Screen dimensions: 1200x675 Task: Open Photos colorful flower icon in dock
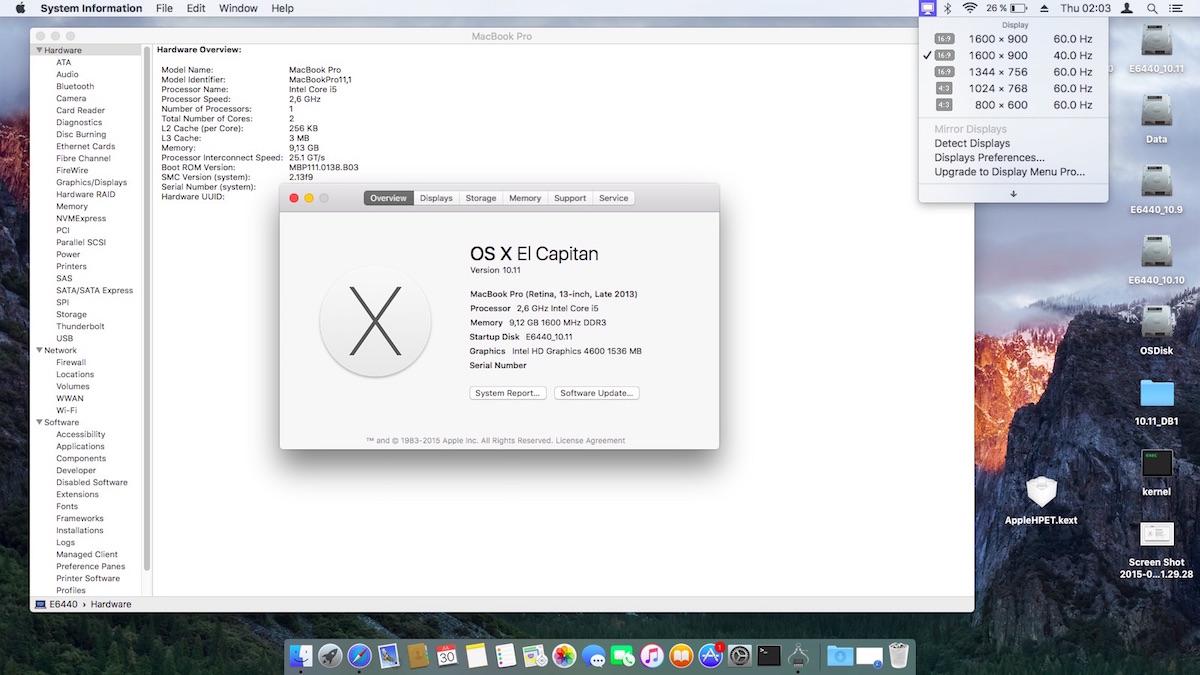564,656
